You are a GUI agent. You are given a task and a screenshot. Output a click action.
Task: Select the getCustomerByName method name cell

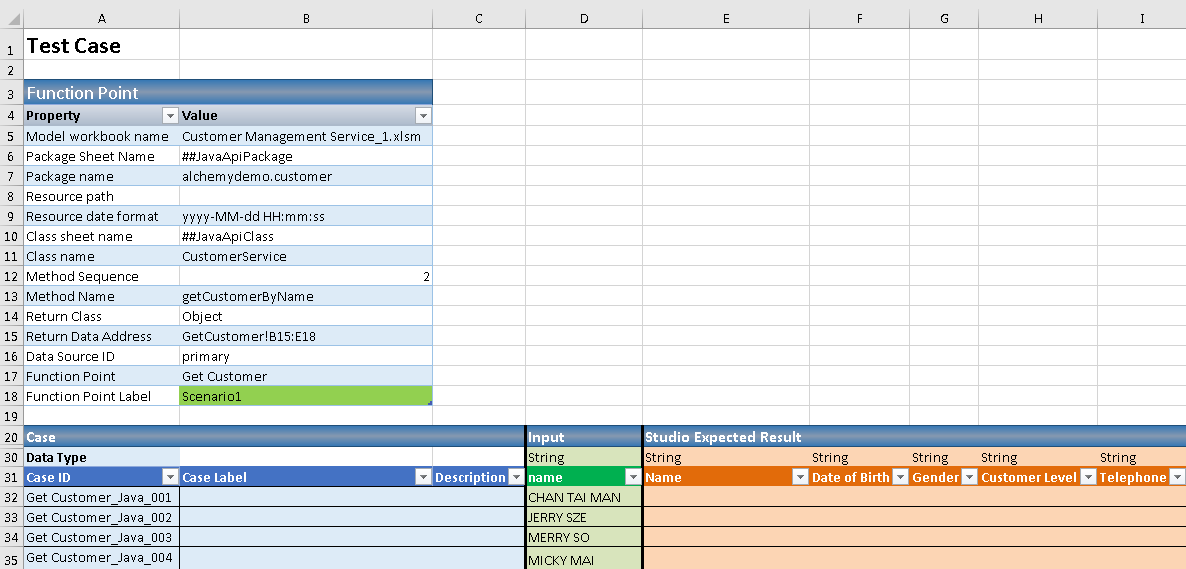(305, 297)
